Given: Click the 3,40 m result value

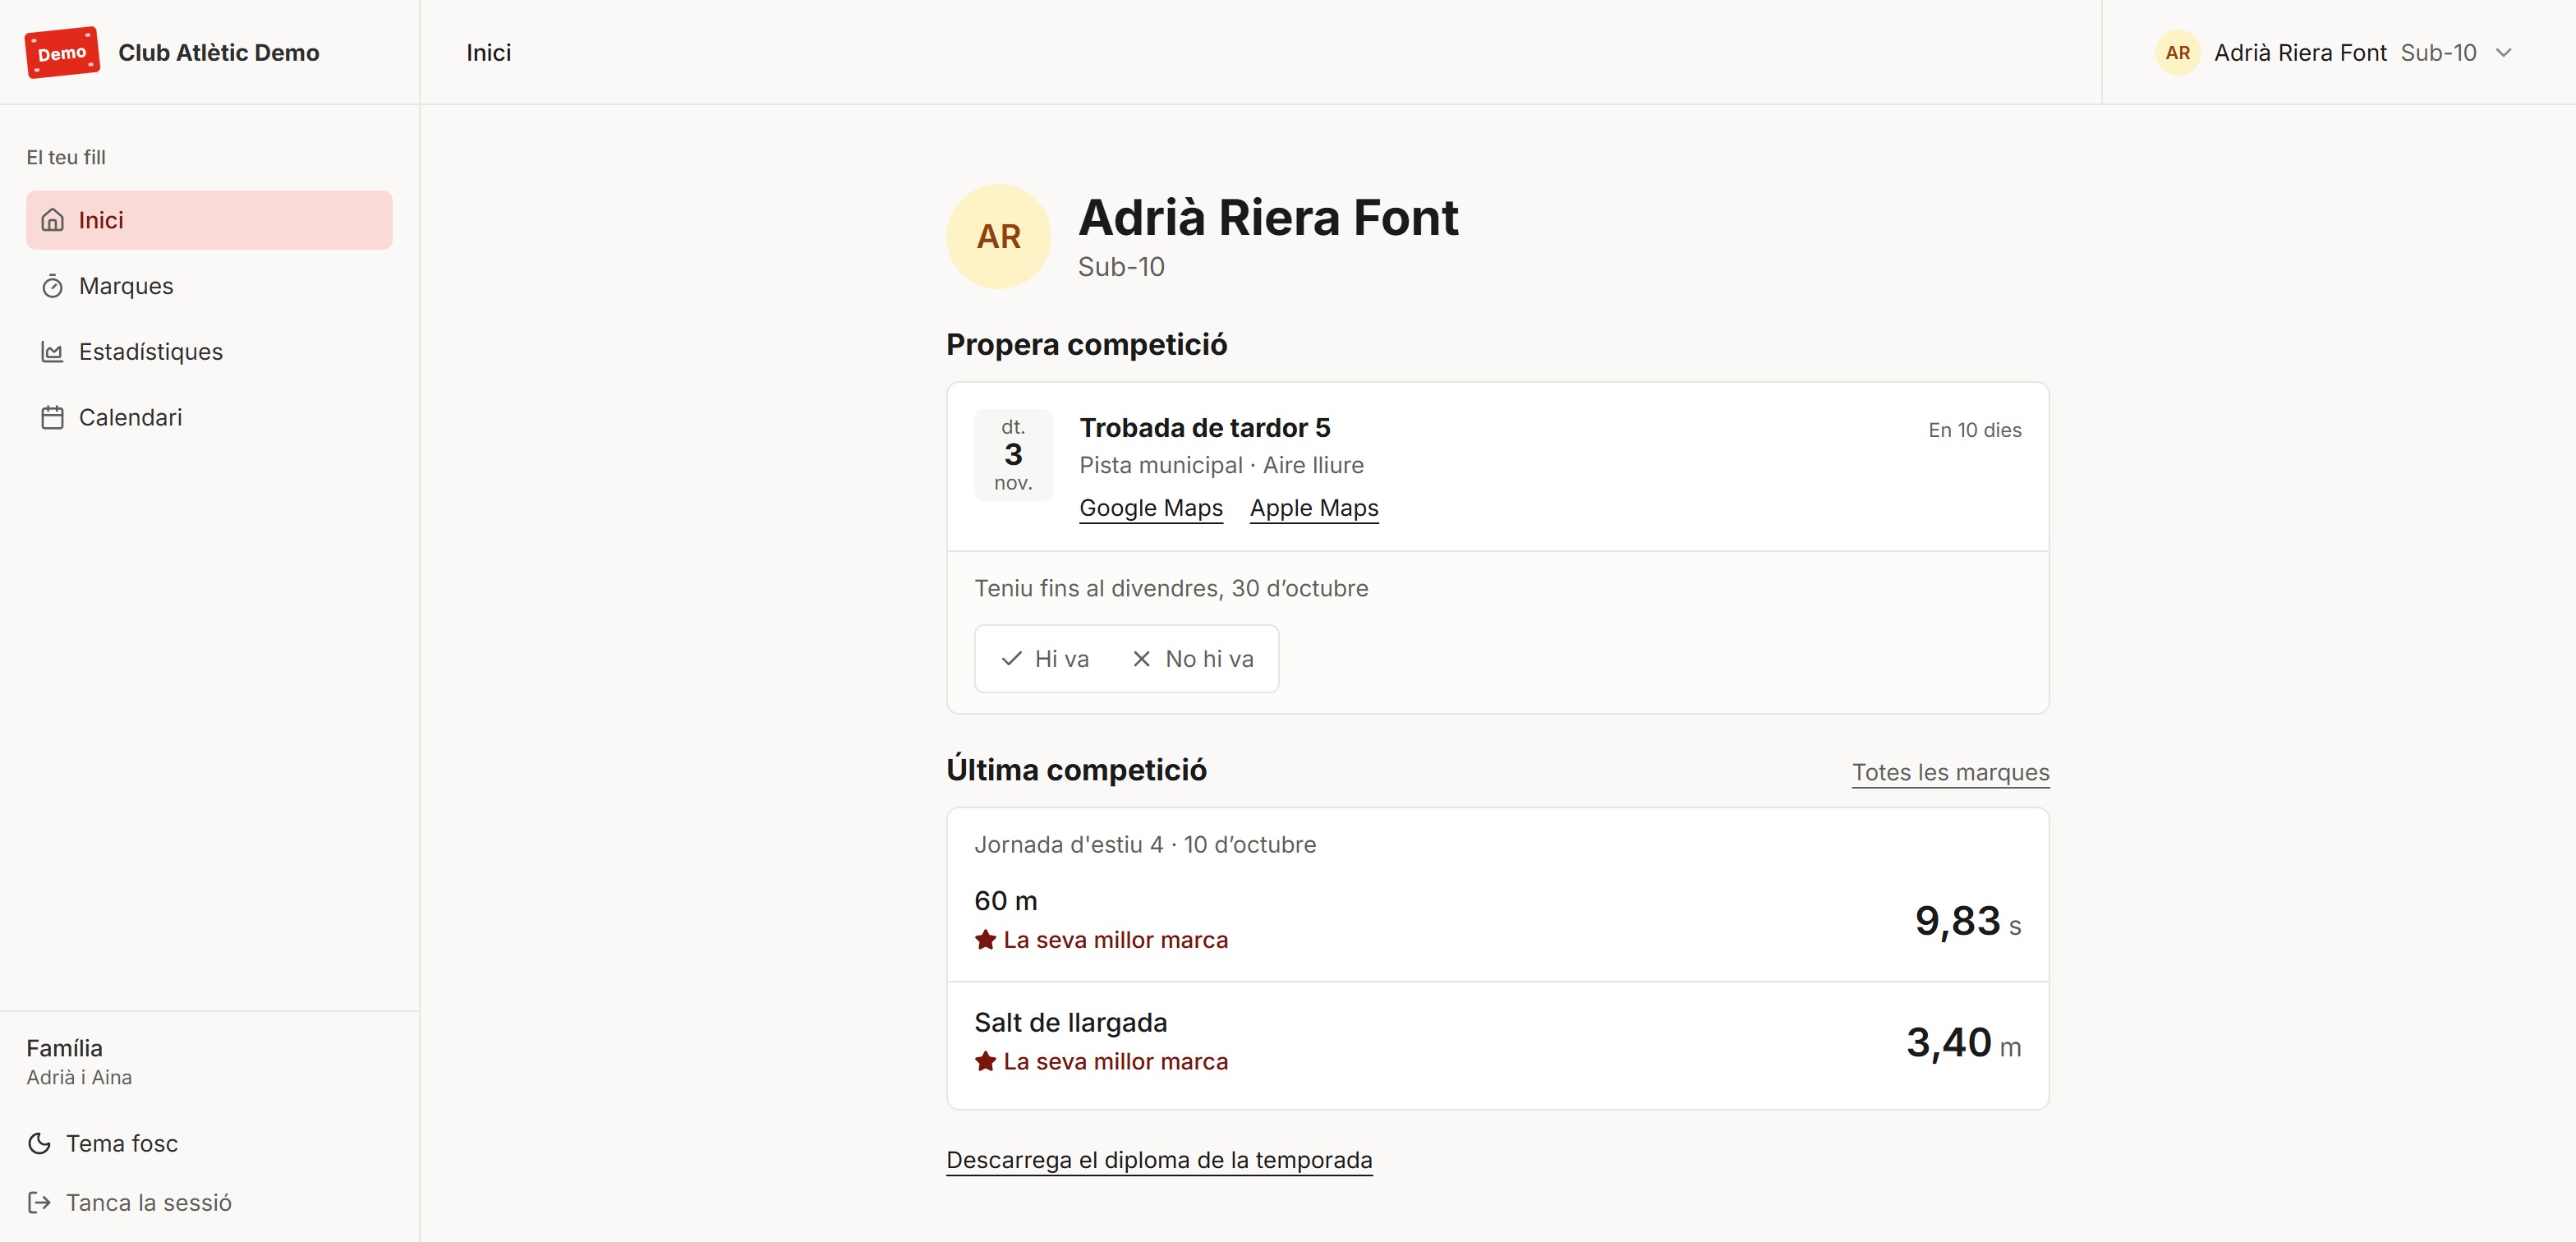Looking at the screenshot, I should (x=1963, y=1043).
